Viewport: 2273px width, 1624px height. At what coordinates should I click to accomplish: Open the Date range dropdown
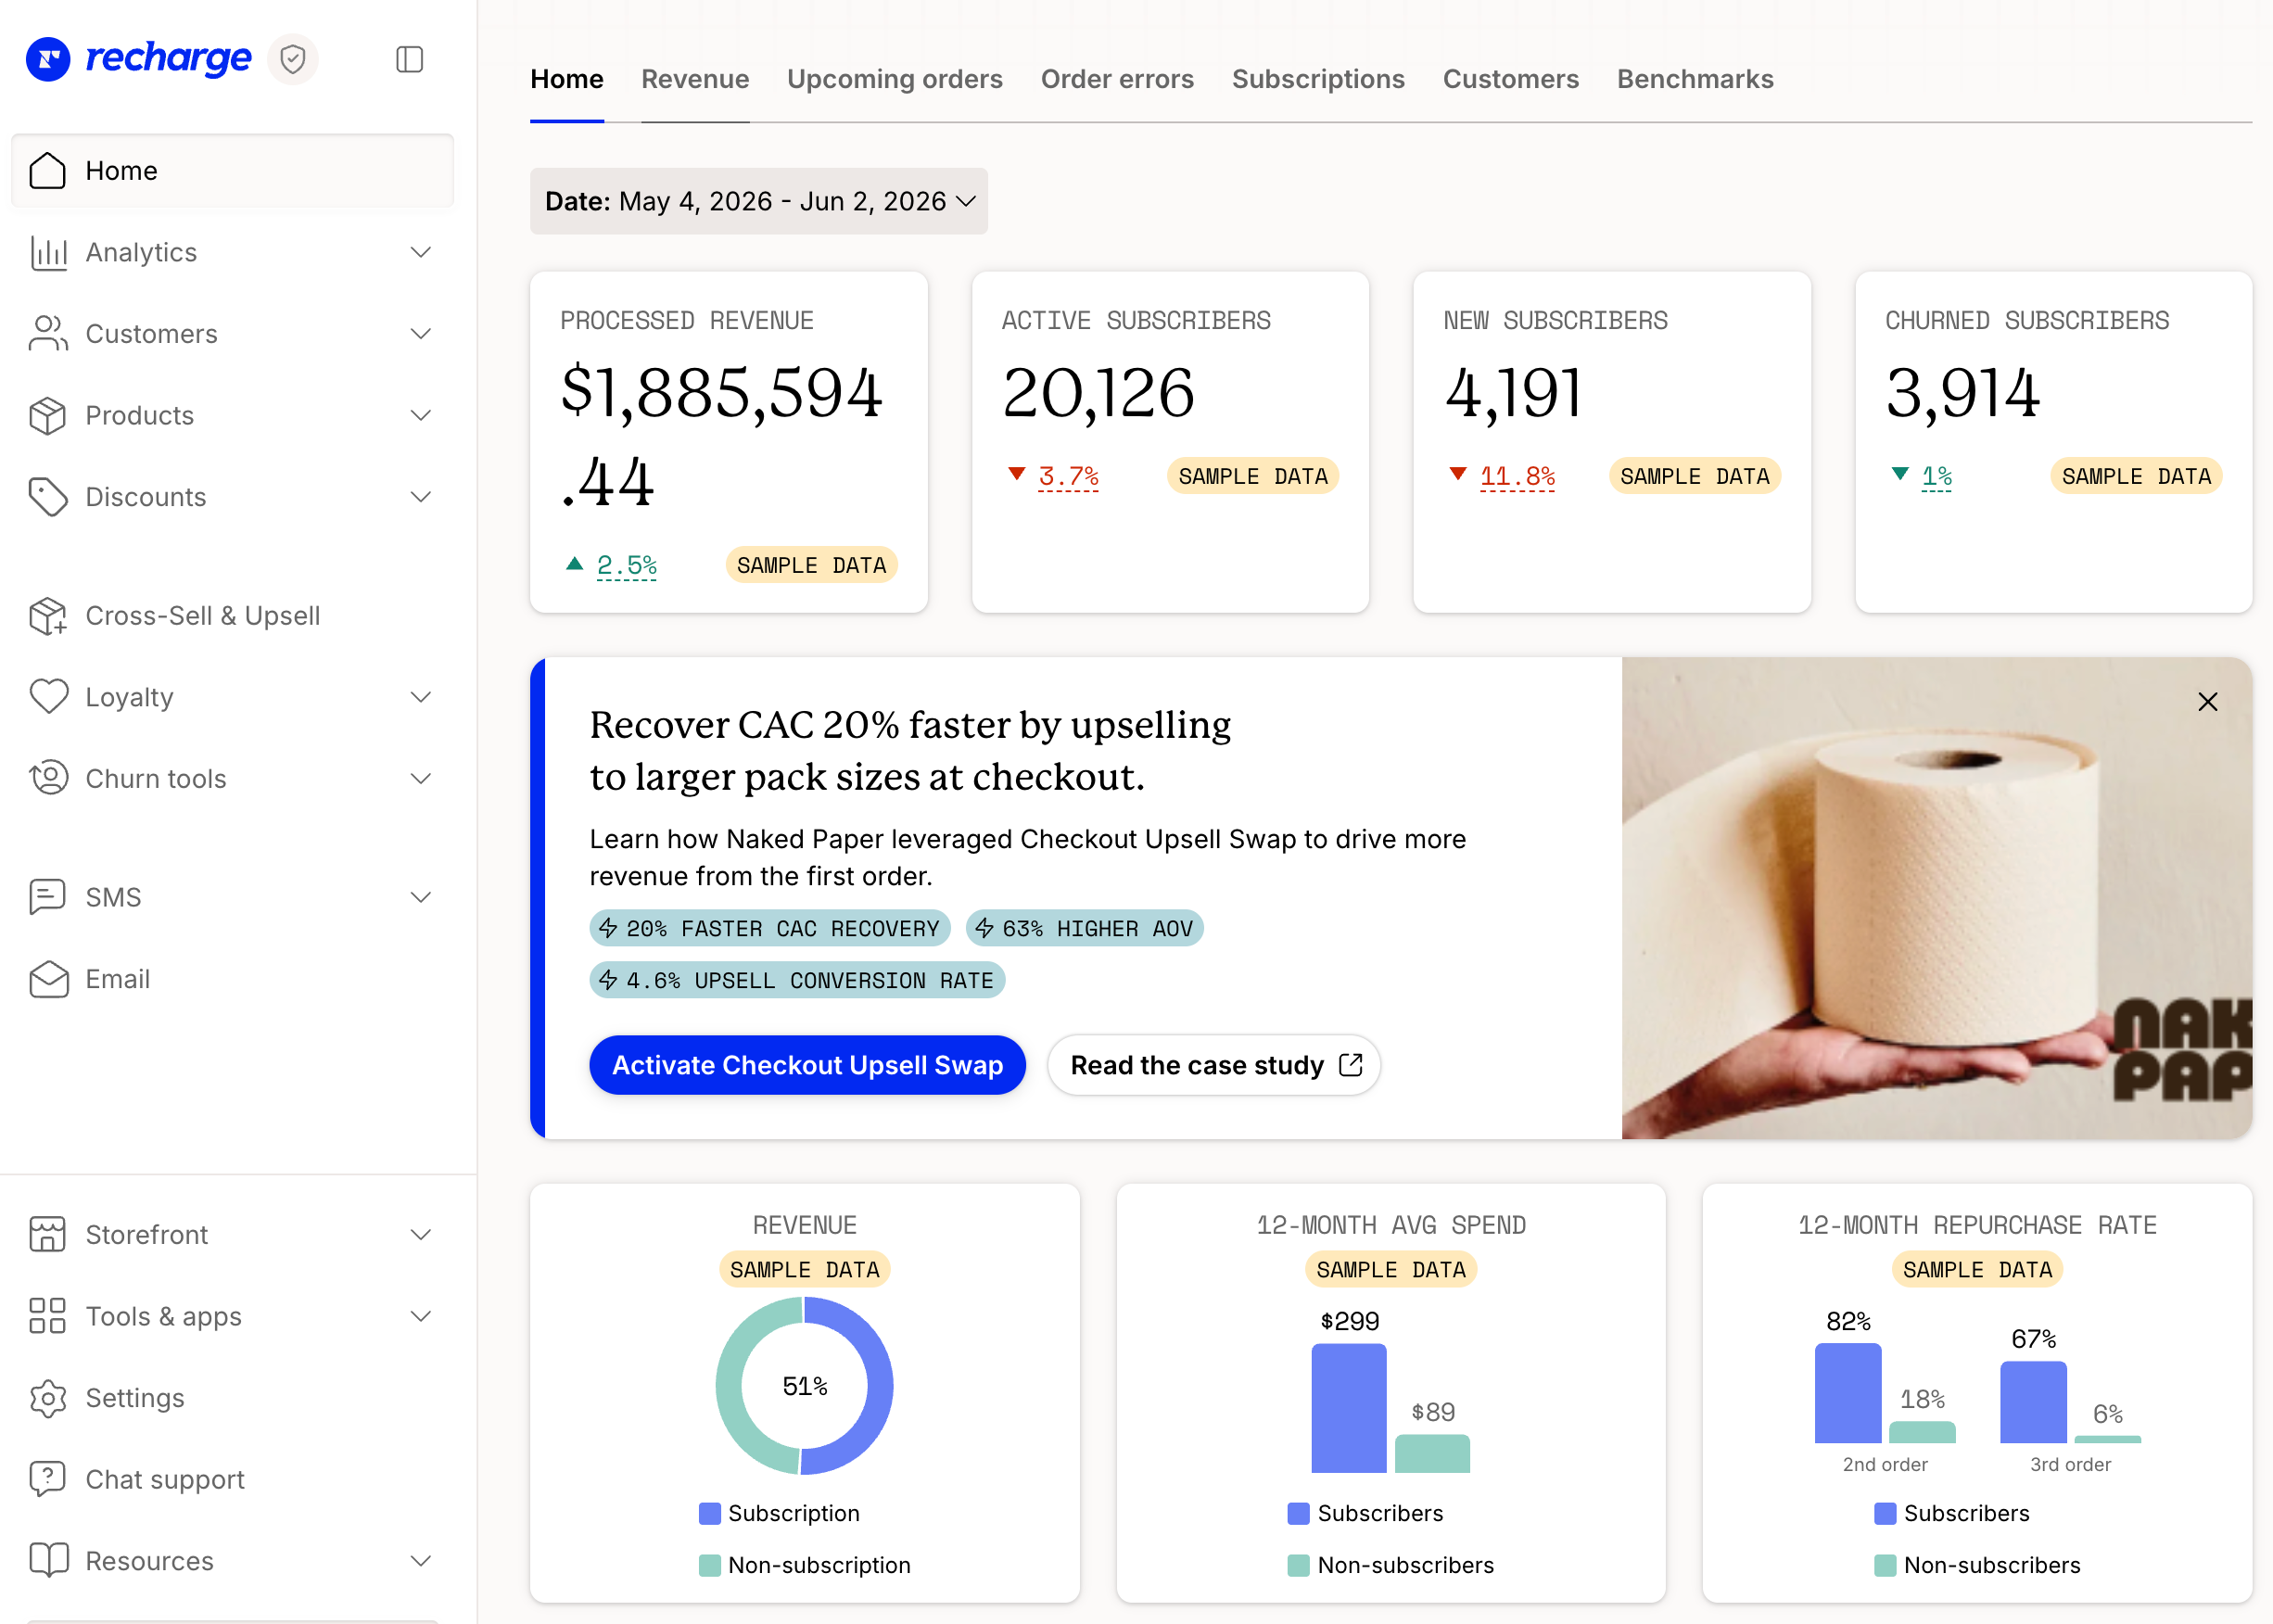point(758,201)
